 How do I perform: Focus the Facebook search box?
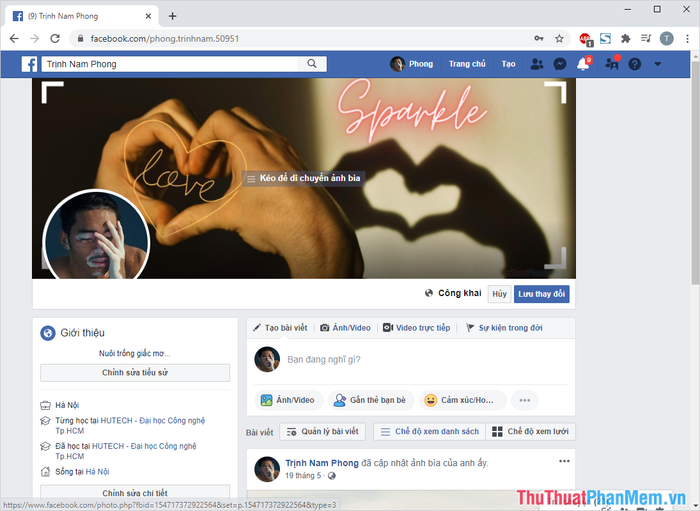pos(170,64)
